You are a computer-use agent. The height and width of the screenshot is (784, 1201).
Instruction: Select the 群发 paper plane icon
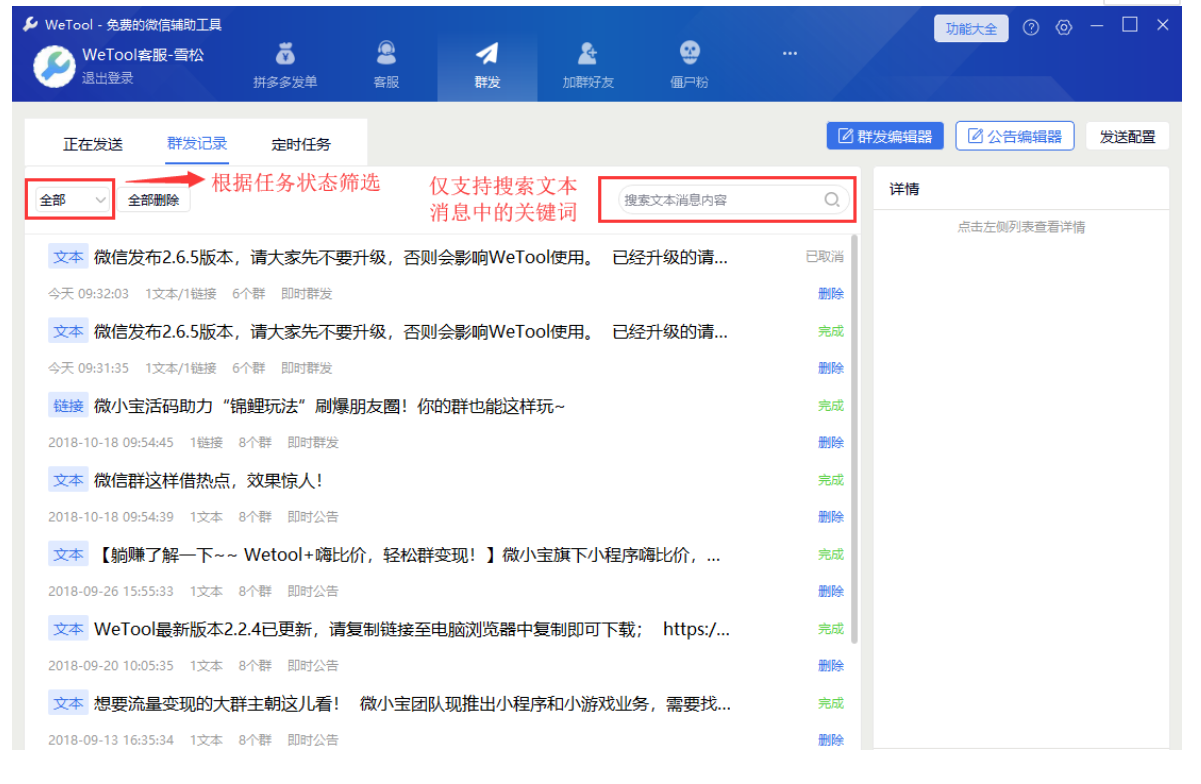(x=487, y=52)
